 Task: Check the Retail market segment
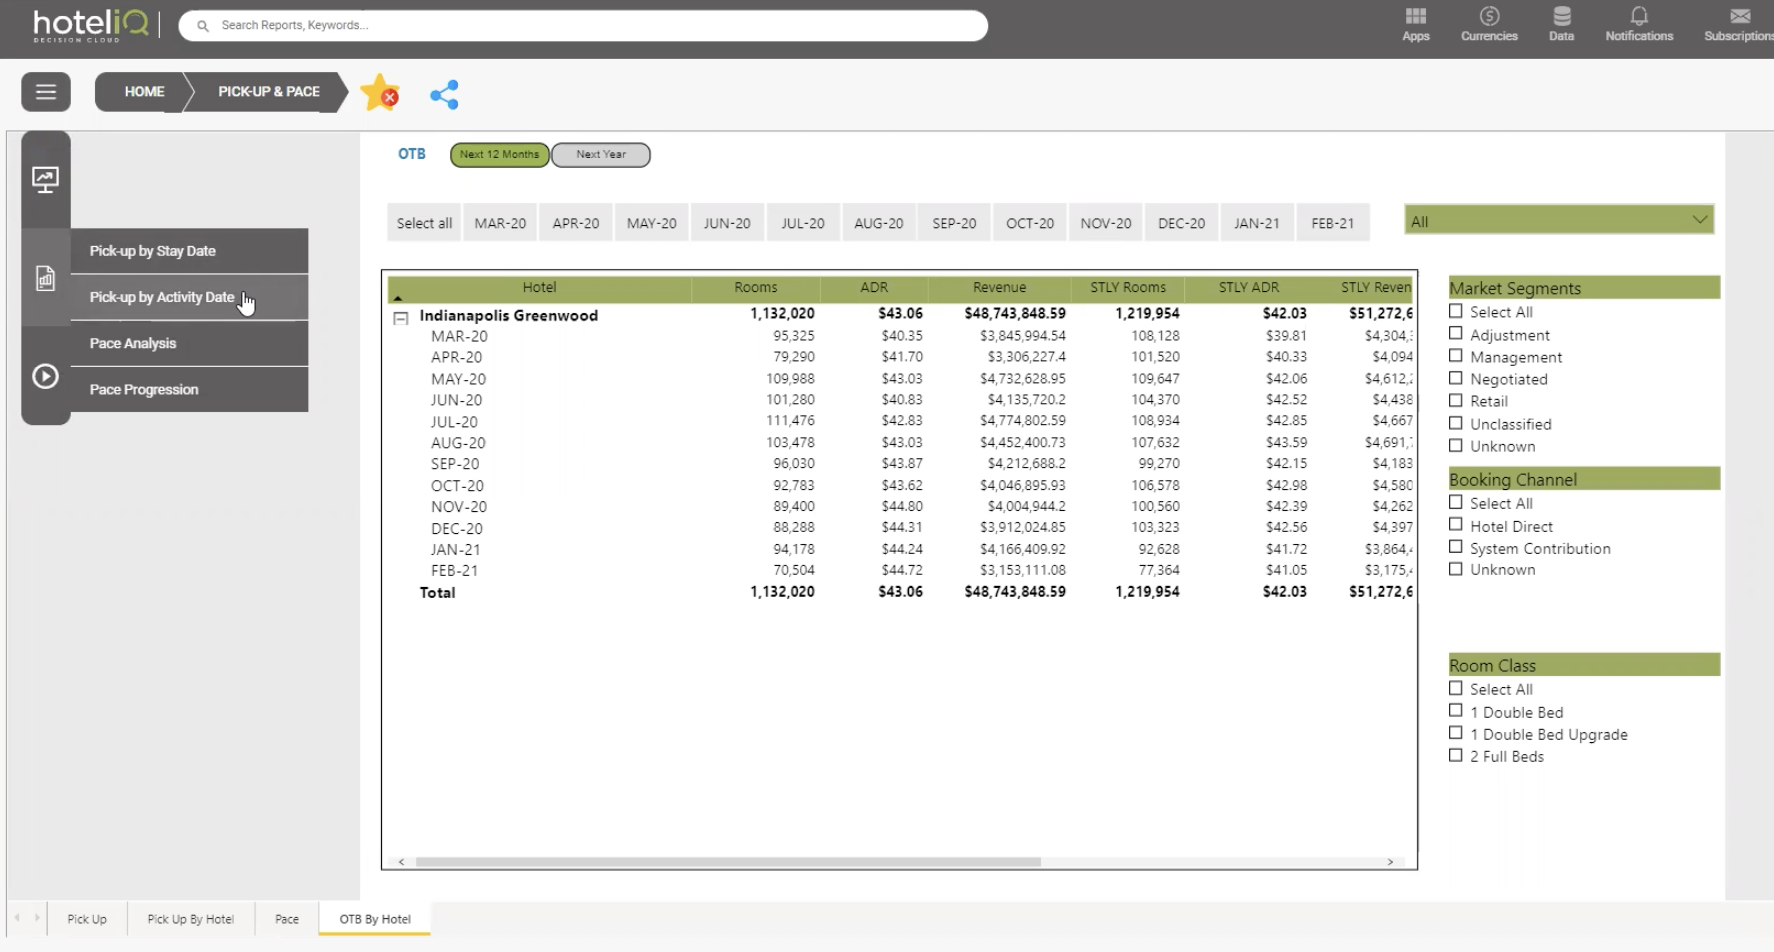1456,400
